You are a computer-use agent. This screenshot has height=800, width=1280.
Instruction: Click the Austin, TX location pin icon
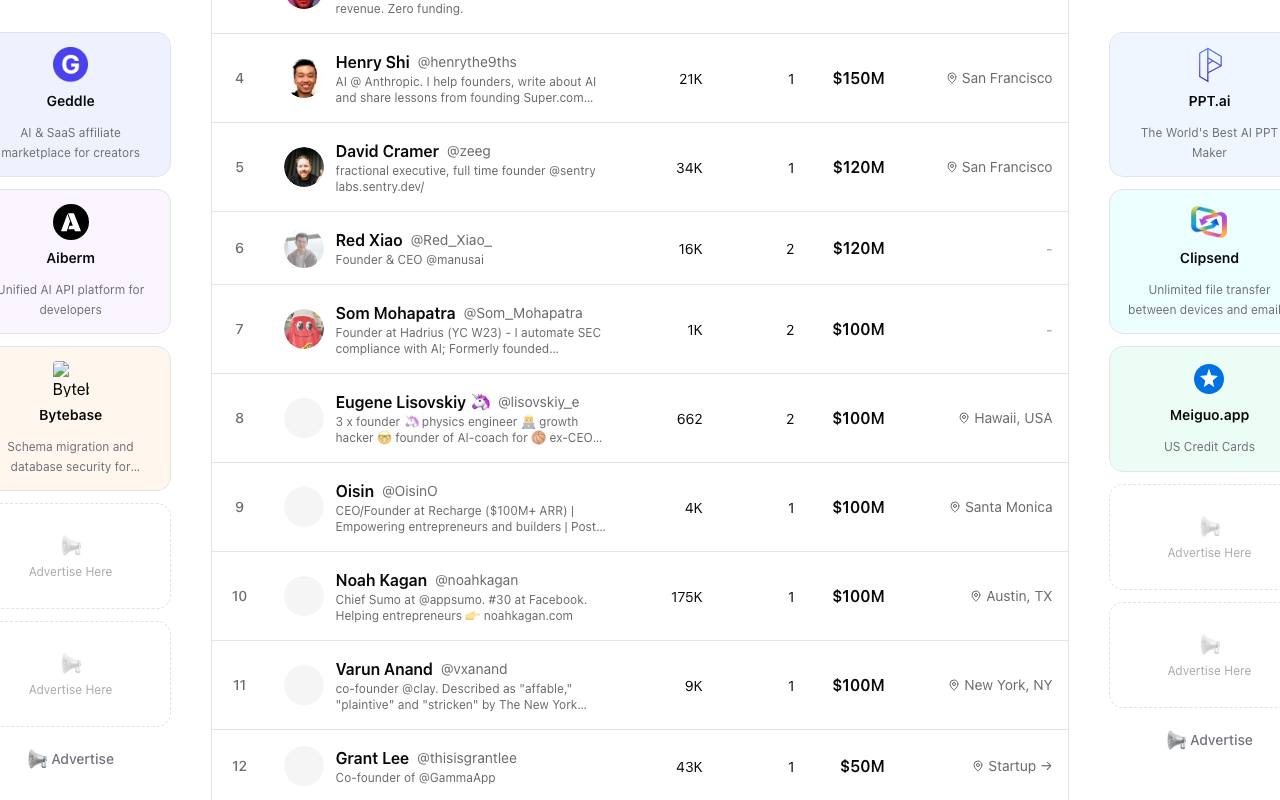(x=976, y=596)
